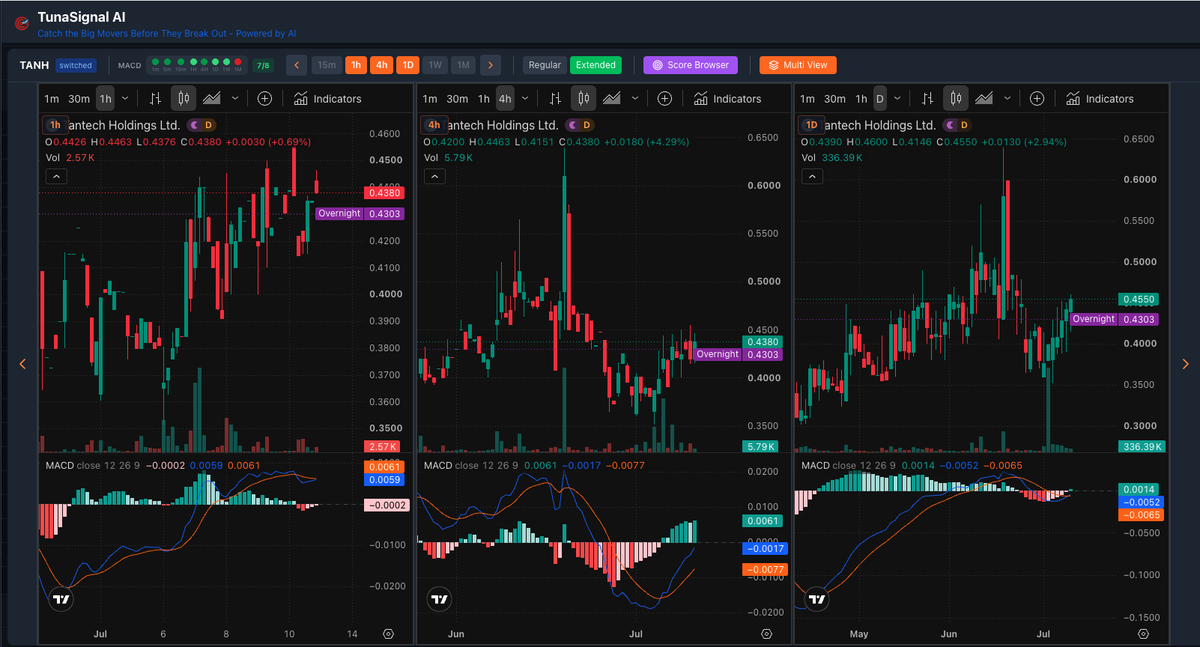Go to previous symbol with left page arrow
Image resolution: width=1200 pixels, height=647 pixels.
(23, 364)
